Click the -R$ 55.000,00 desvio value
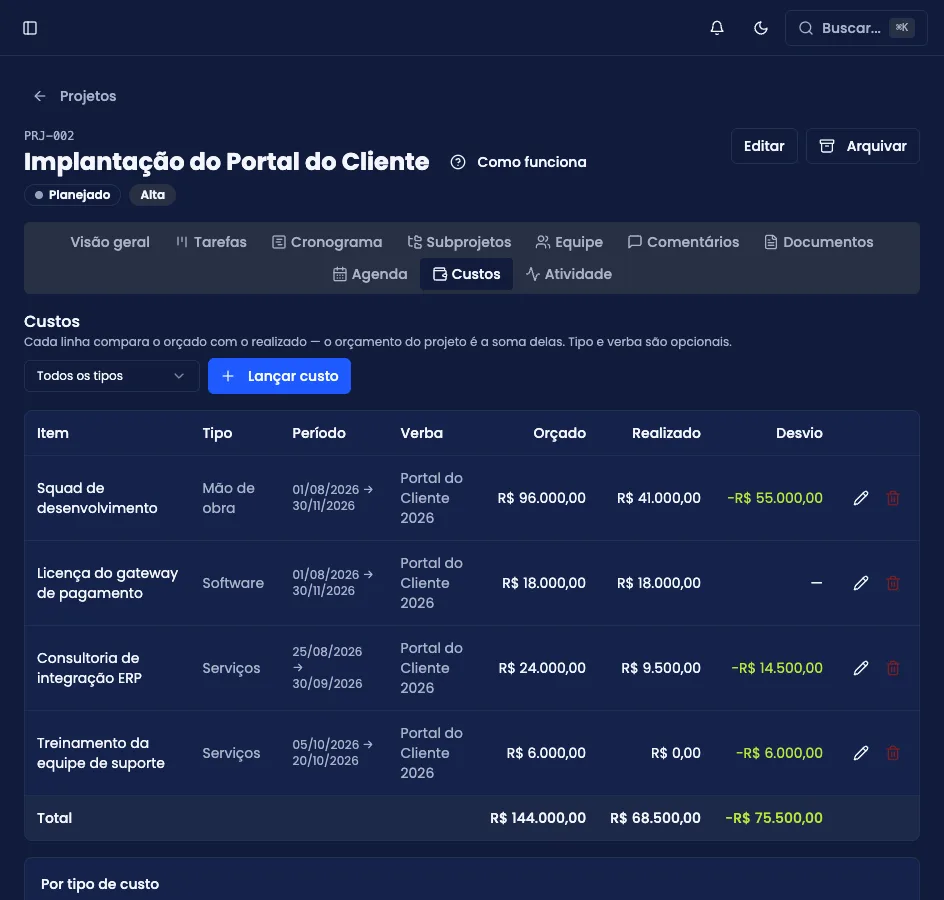 click(x=774, y=498)
